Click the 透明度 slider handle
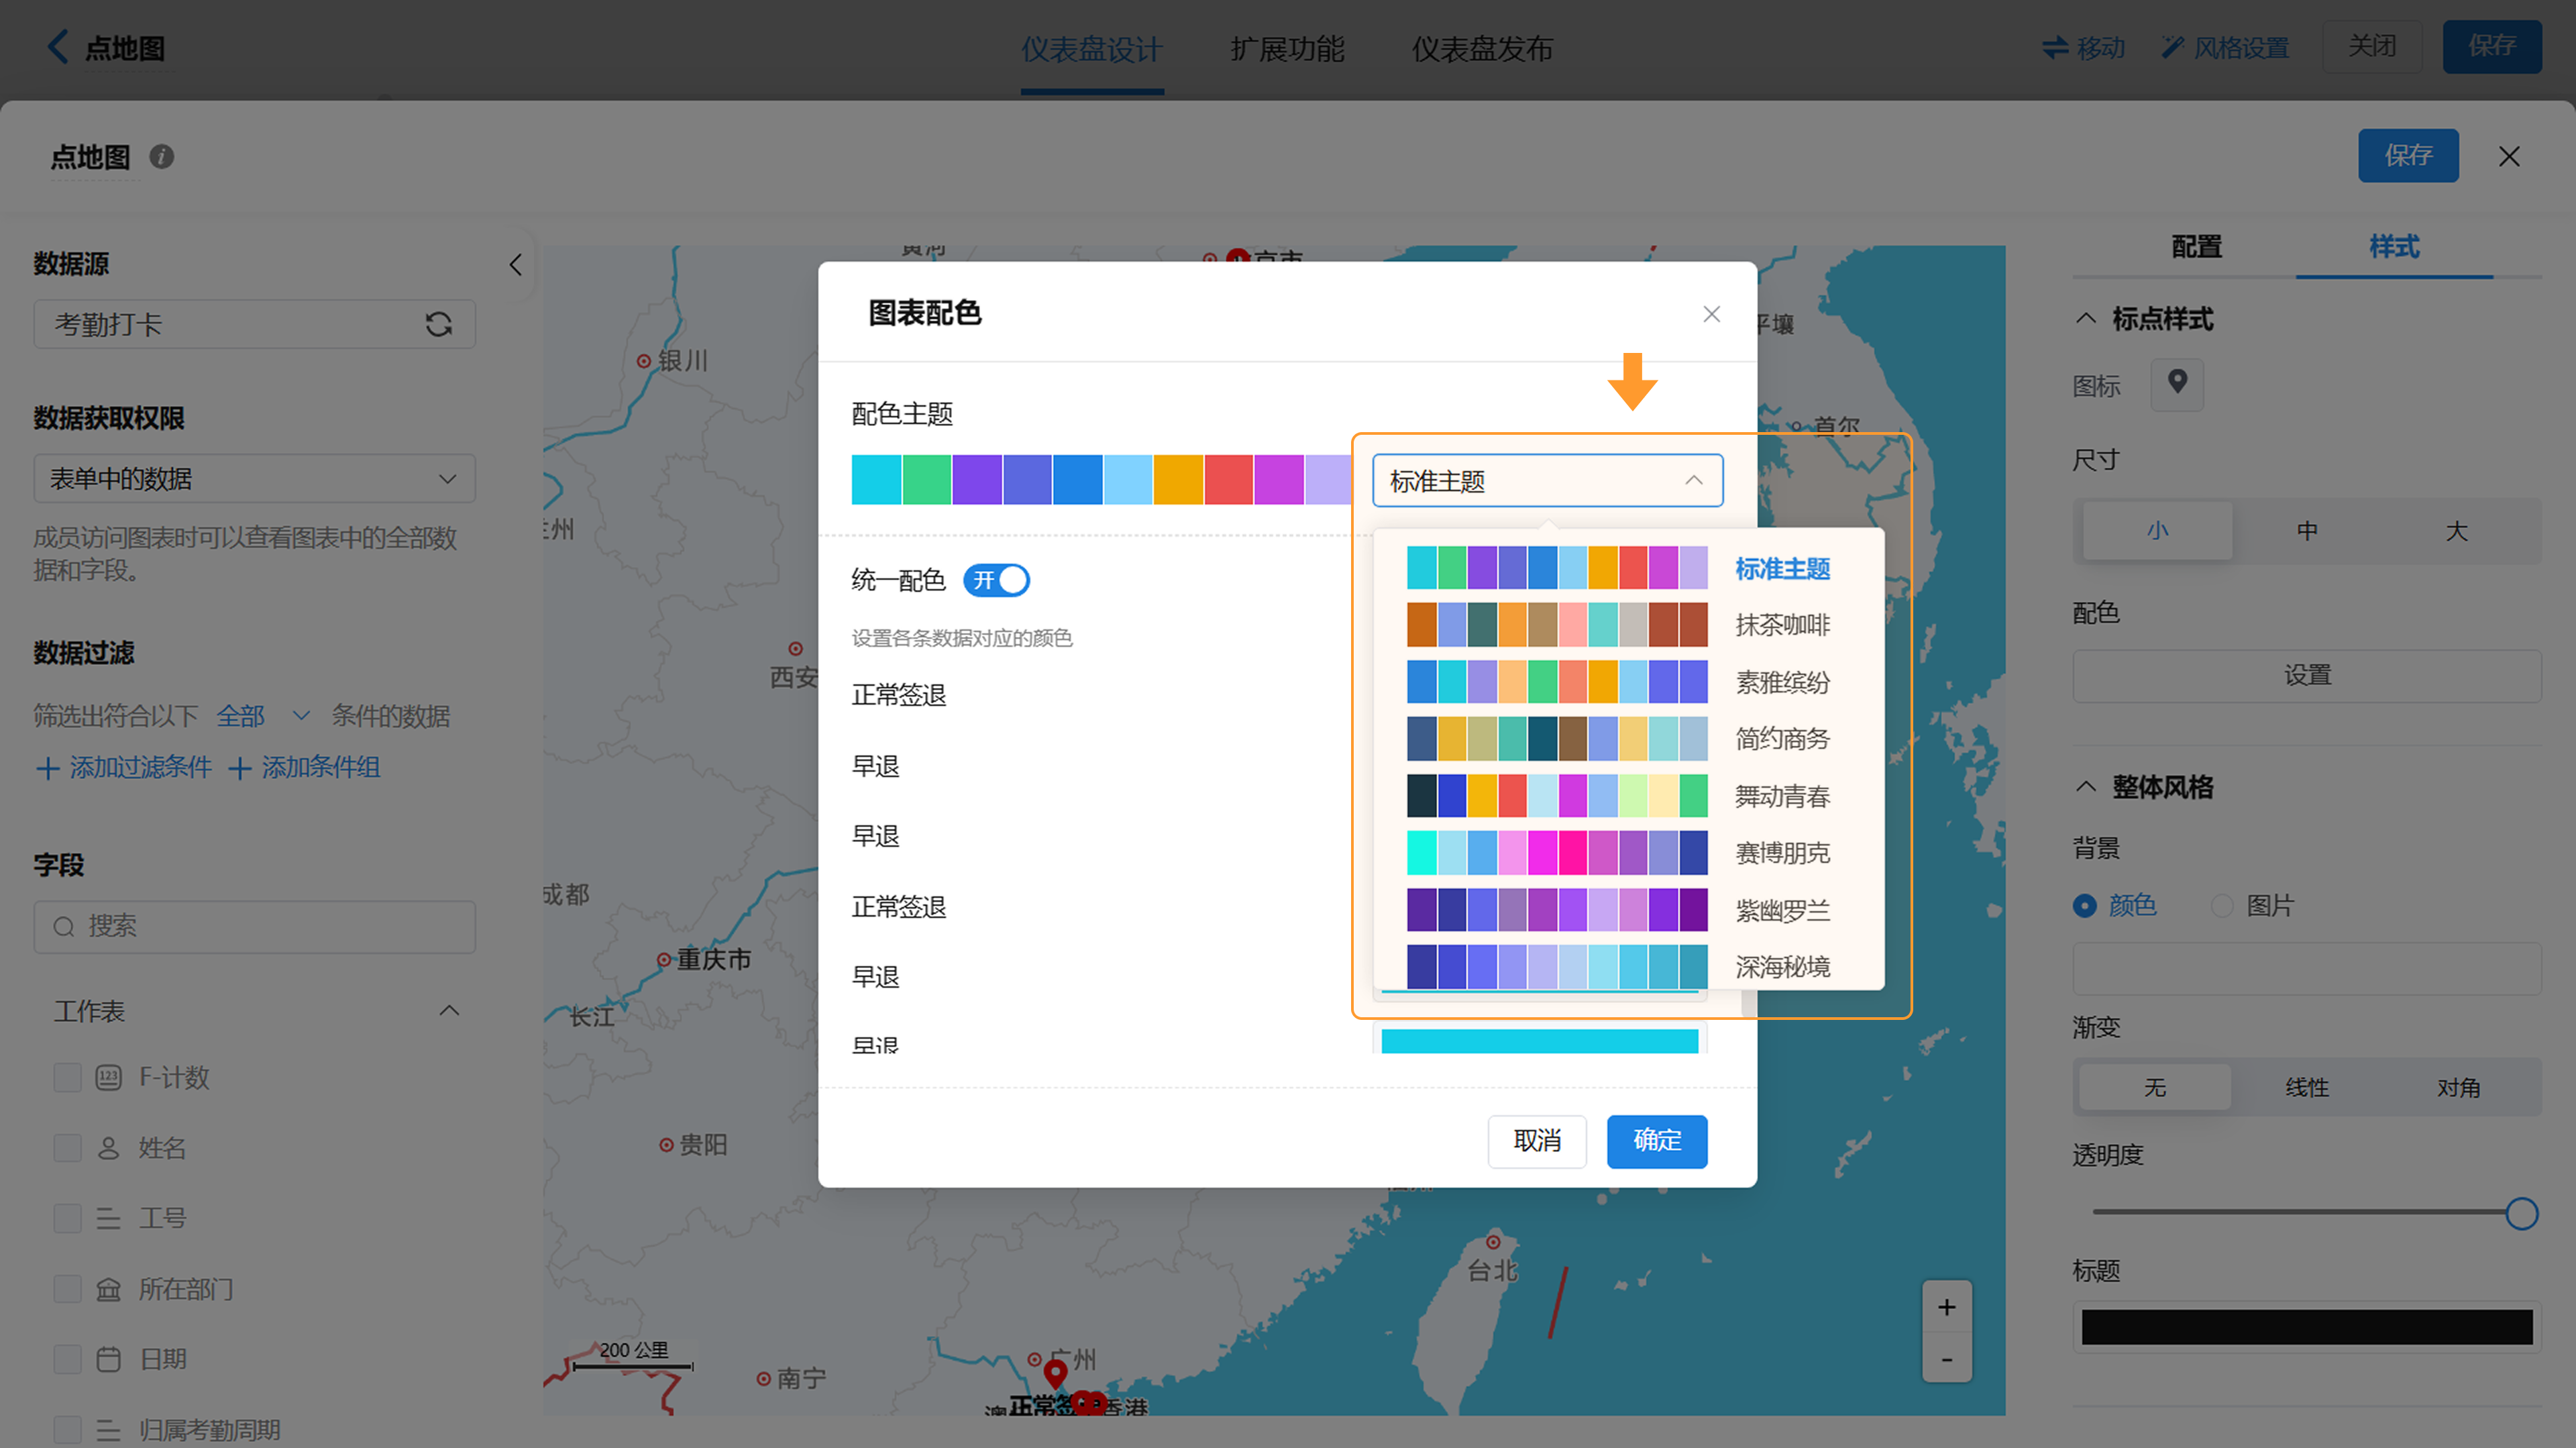 (x=2521, y=1213)
